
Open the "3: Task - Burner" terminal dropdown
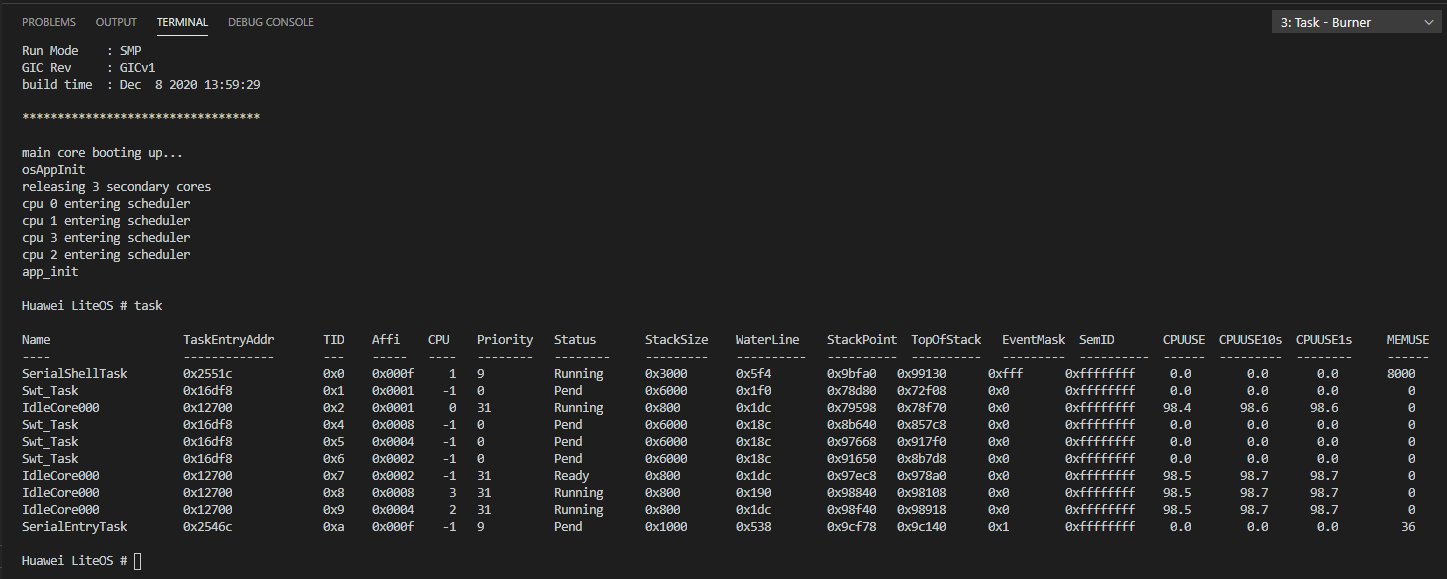tap(1355, 22)
